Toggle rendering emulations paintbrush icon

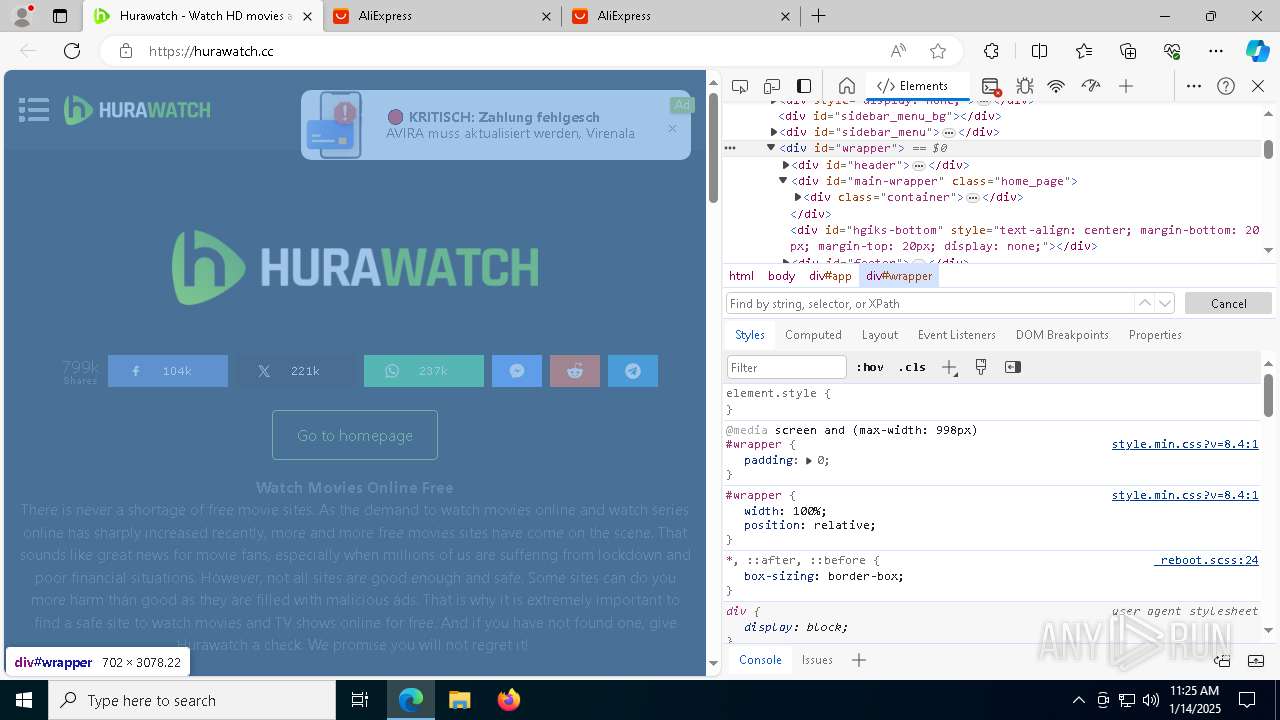[981, 367]
